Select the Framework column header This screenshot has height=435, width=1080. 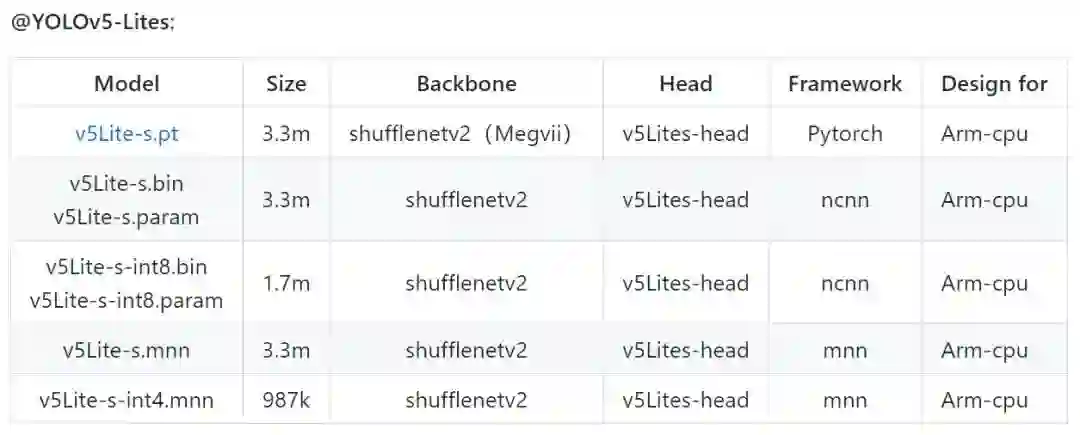pyautogui.click(x=845, y=84)
